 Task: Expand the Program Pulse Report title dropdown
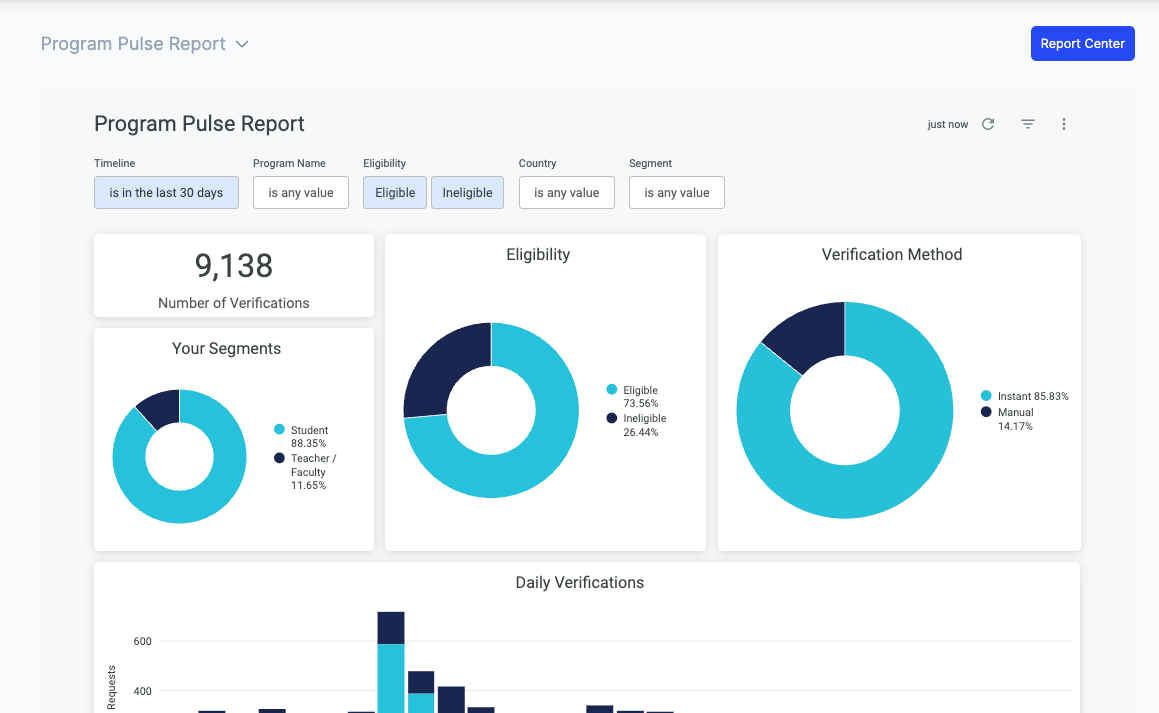coord(242,44)
